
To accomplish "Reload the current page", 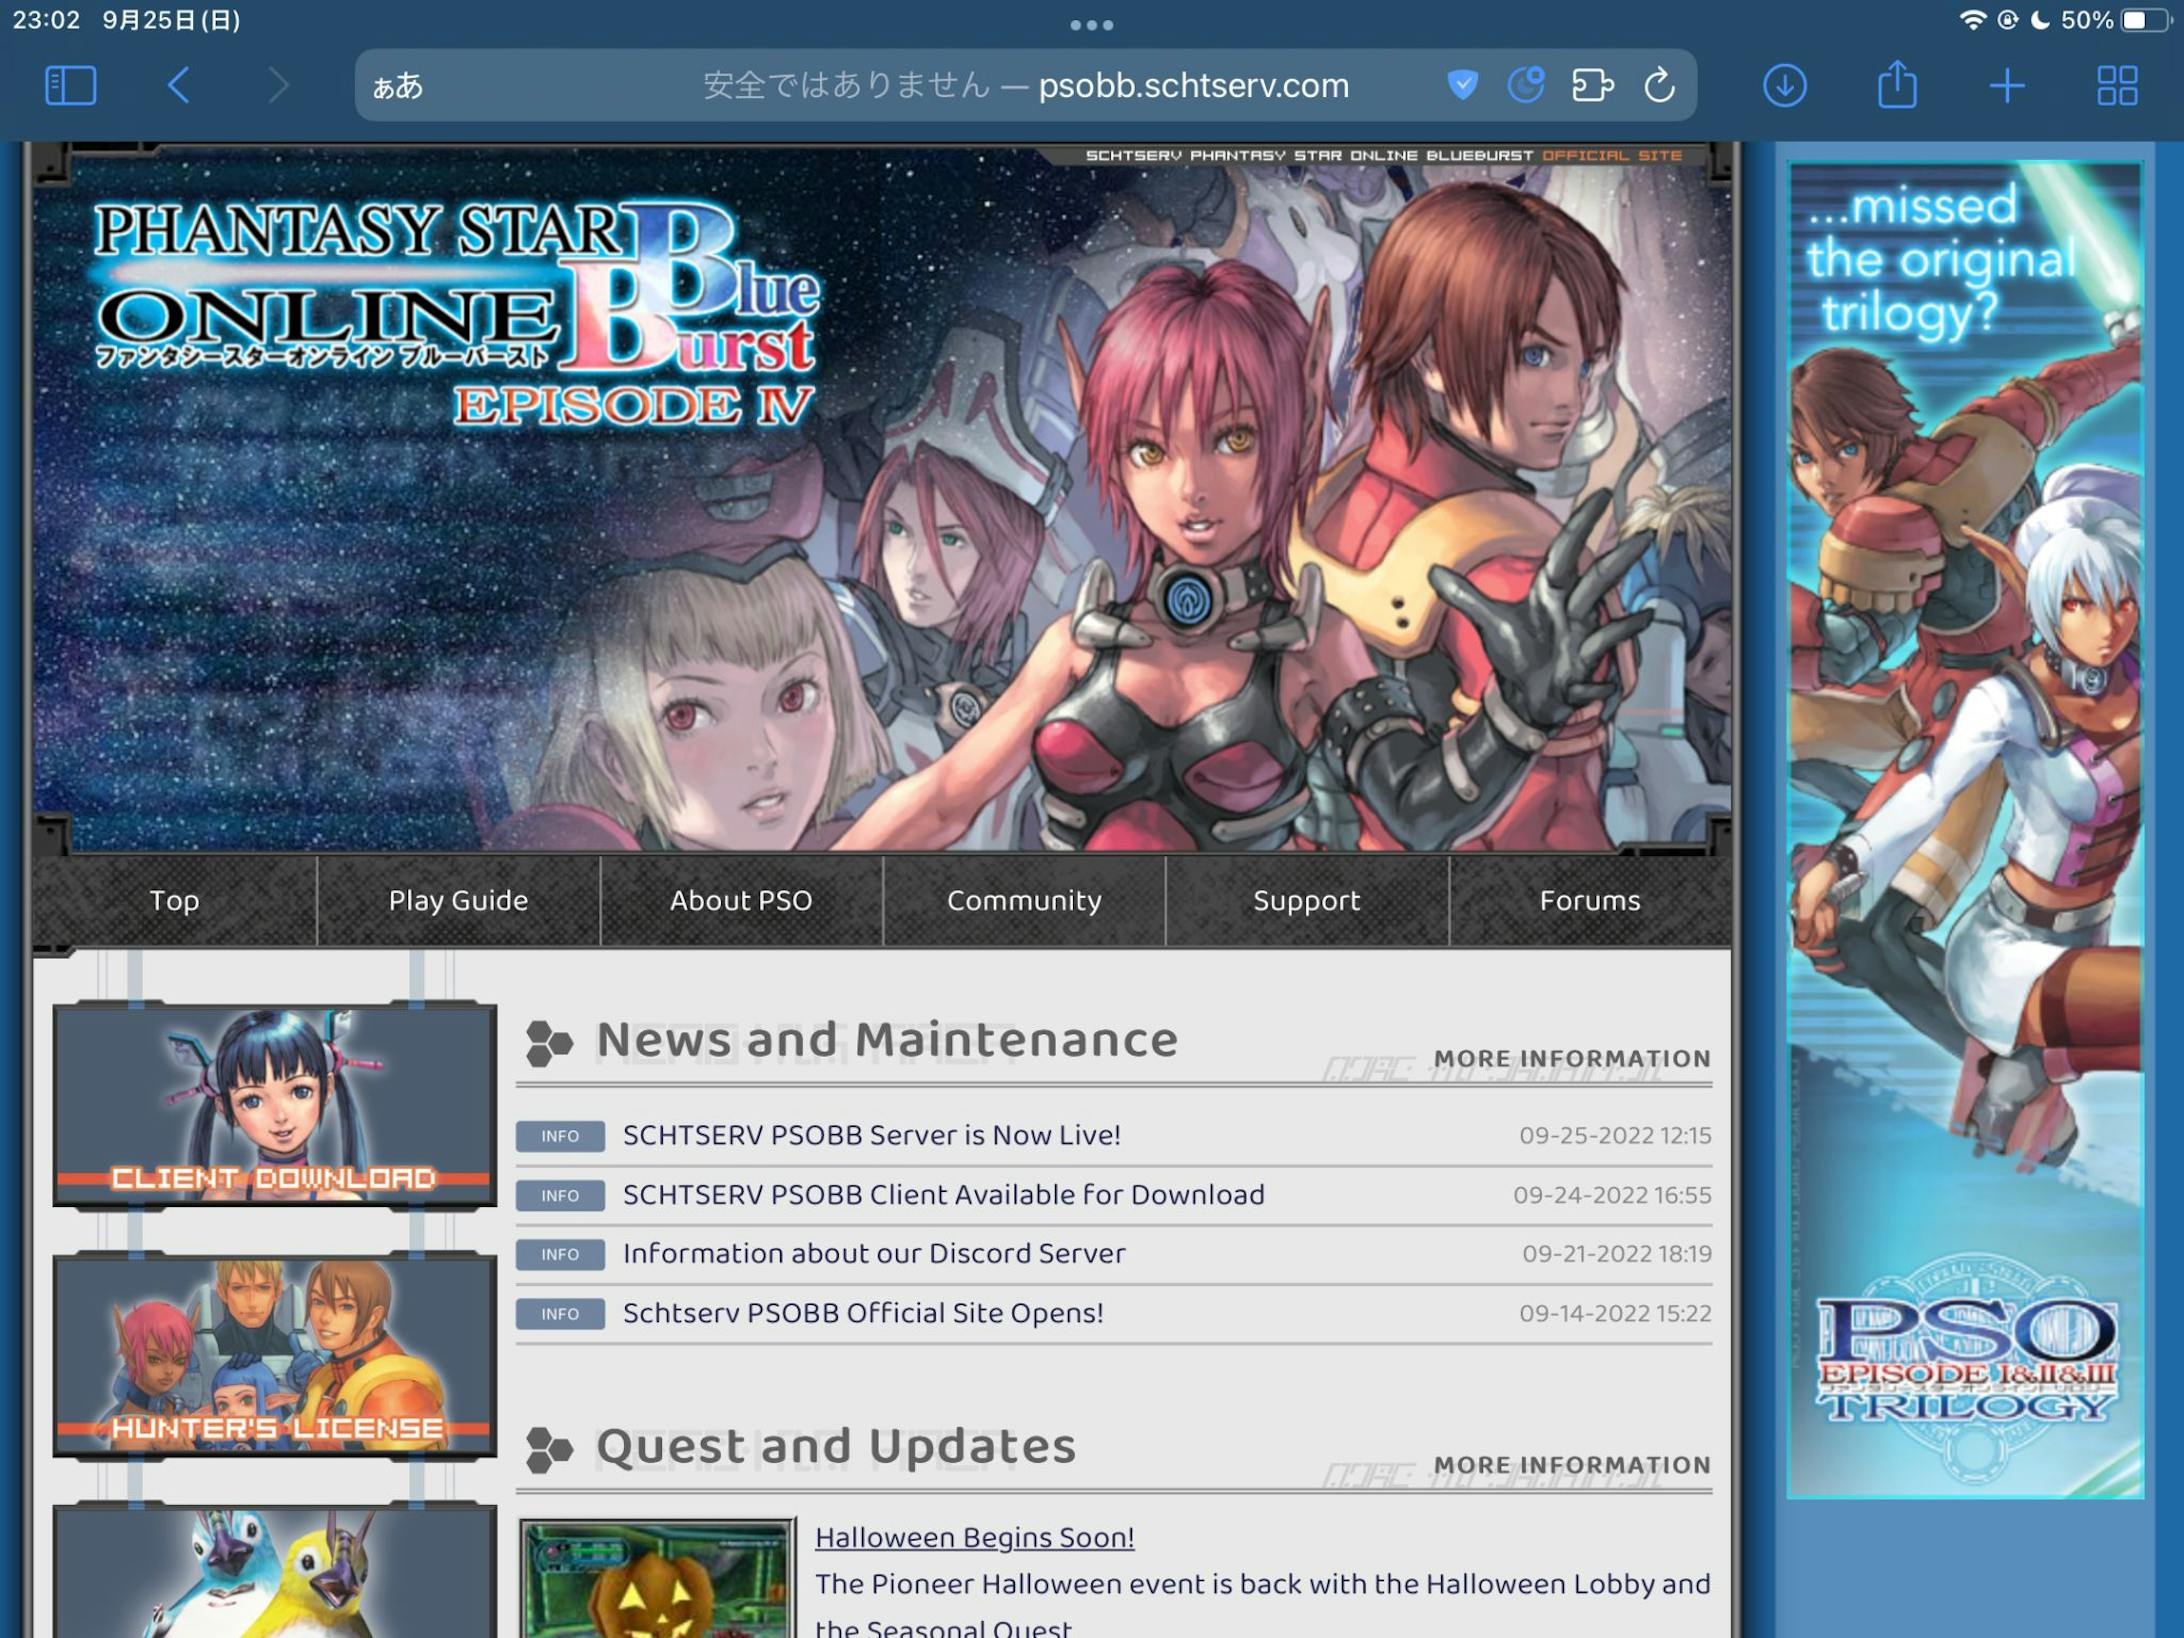I will (1659, 85).
